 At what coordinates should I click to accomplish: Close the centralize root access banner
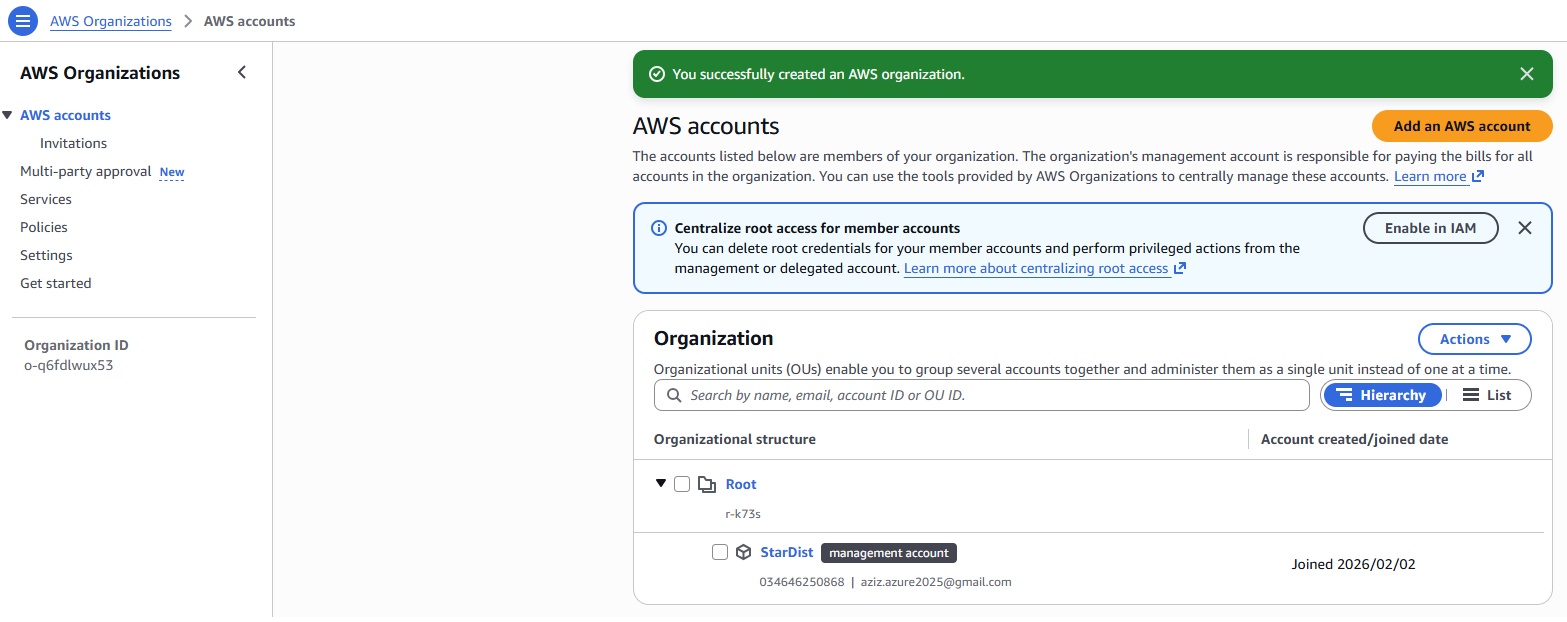pyautogui.click(x=1524, y=228)
